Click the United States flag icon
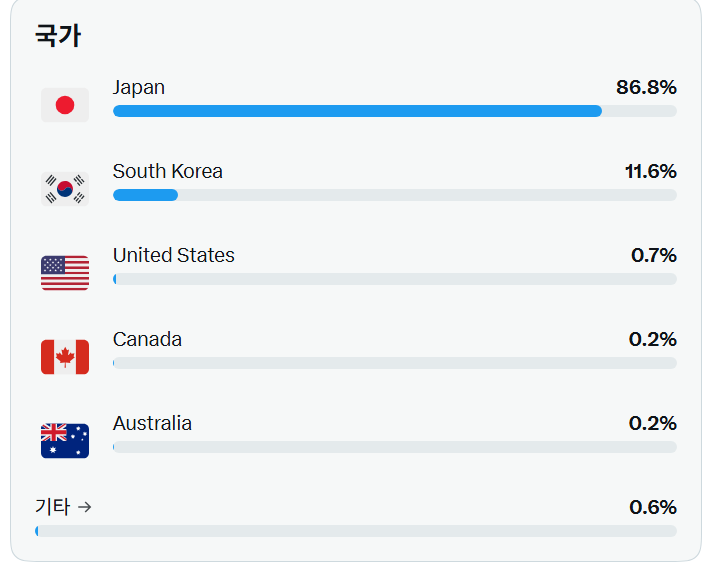This screenshot has width=719, height=568. [x=65, y=273]
